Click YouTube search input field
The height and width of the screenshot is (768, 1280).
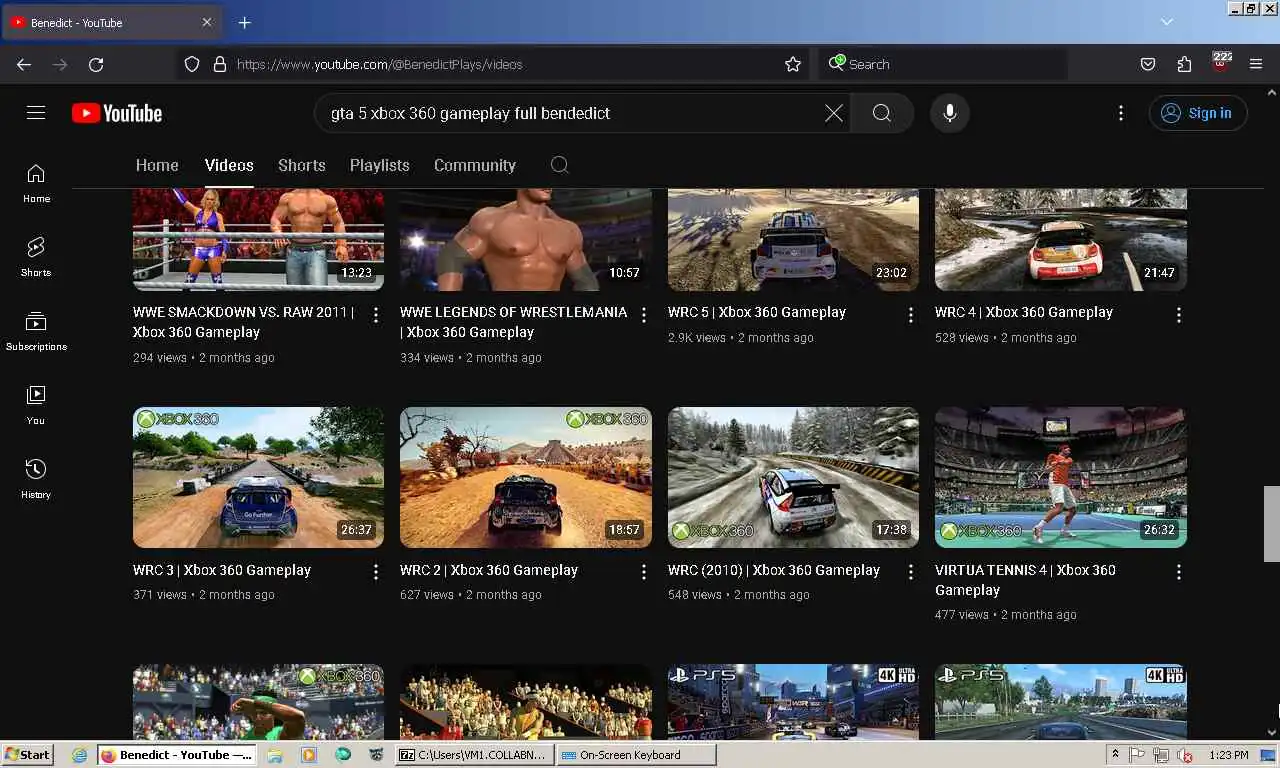coord(570,113)
